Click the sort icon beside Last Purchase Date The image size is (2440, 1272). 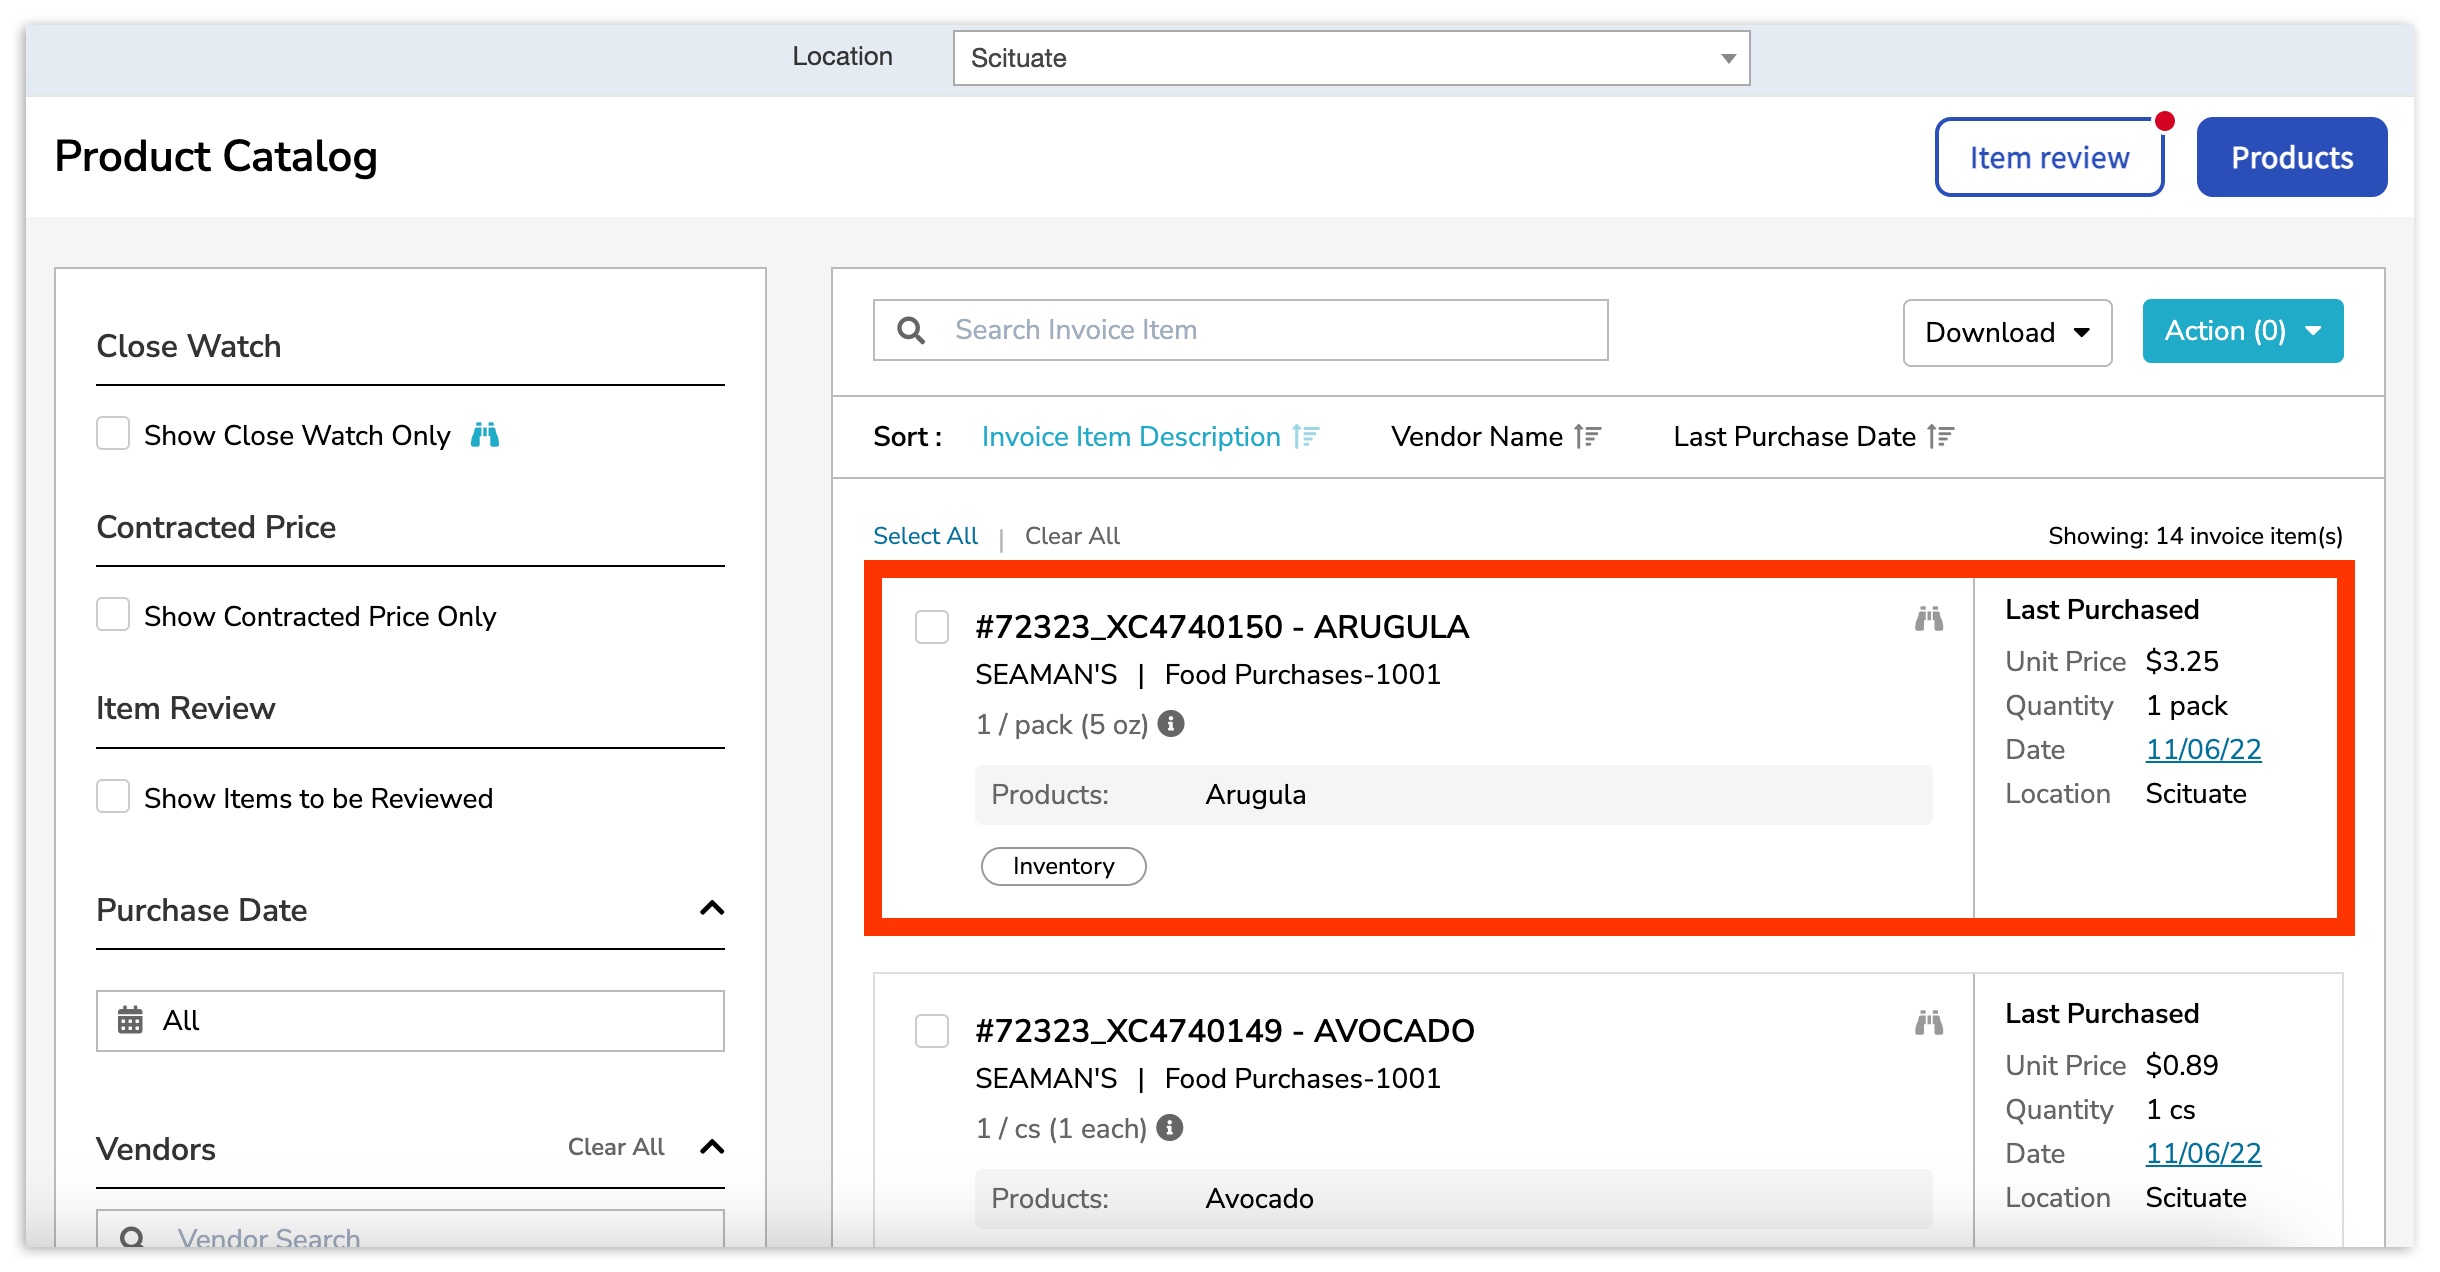1941,436
